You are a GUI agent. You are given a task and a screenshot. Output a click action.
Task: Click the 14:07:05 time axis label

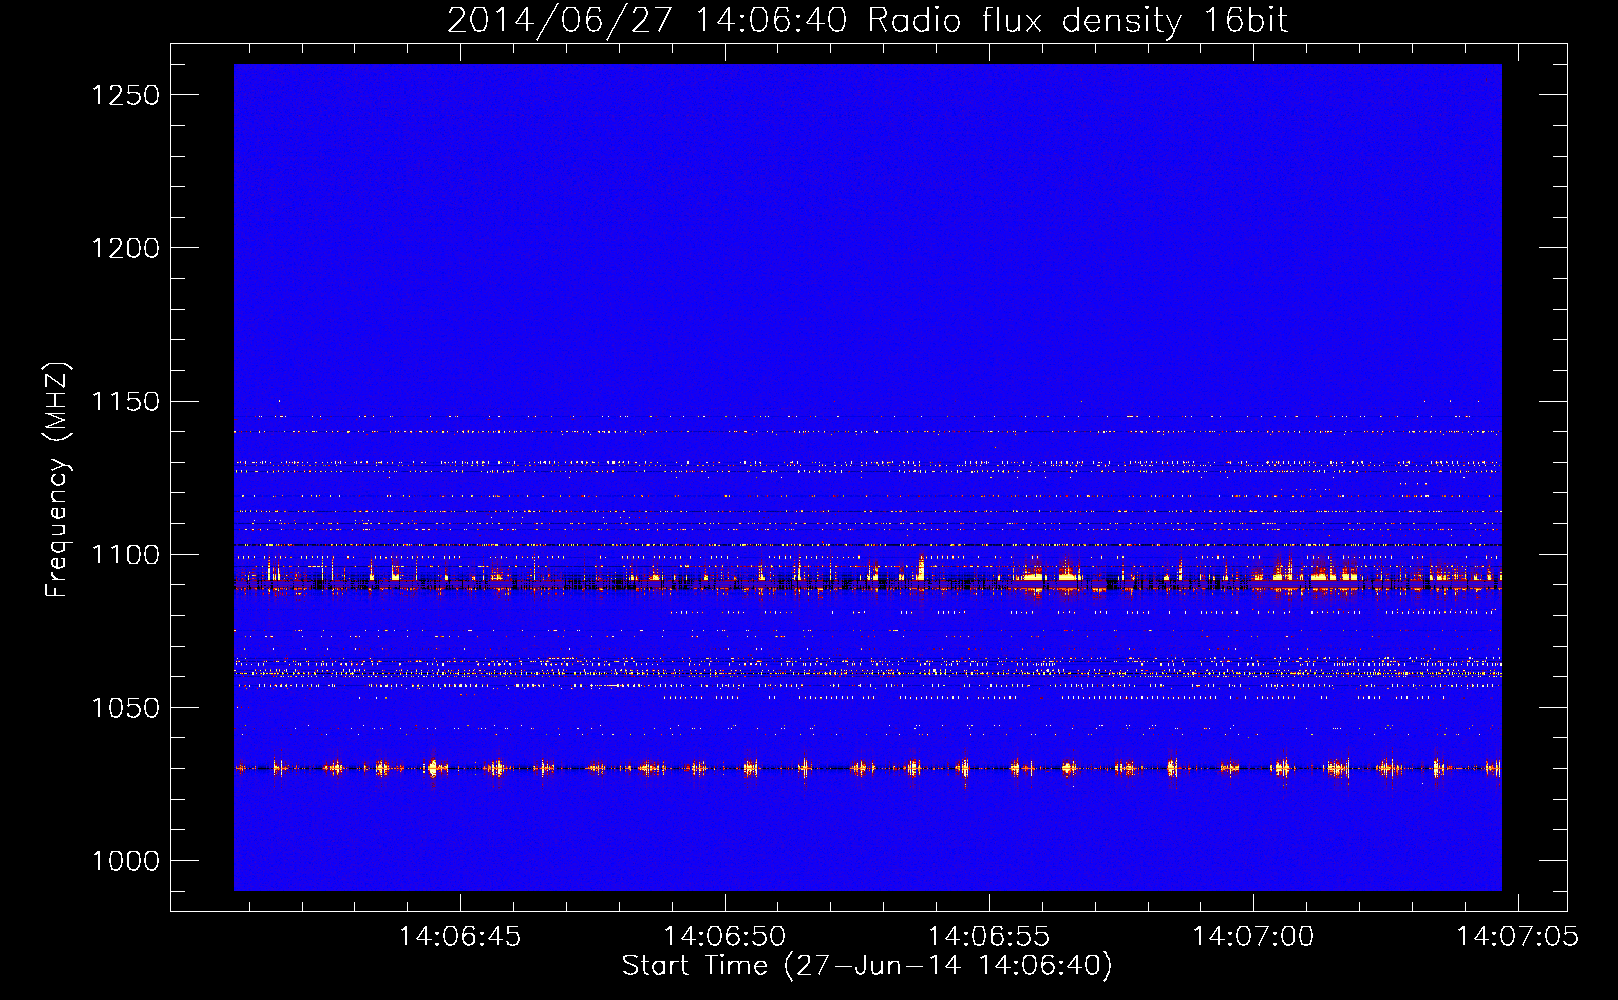[1518, 937]
